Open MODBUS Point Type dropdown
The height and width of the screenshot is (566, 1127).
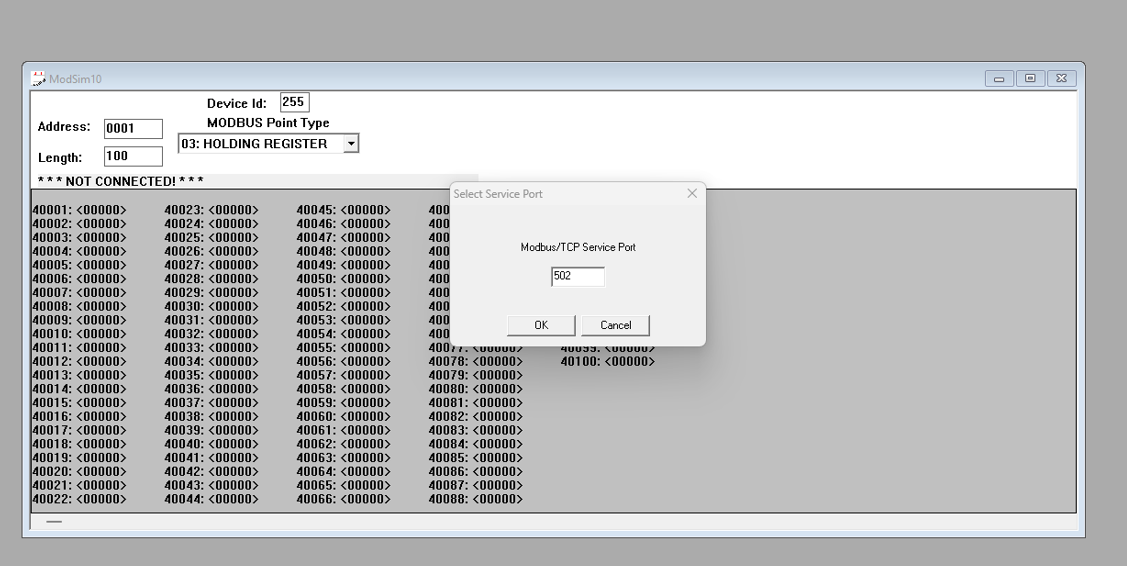pos(351,144)
